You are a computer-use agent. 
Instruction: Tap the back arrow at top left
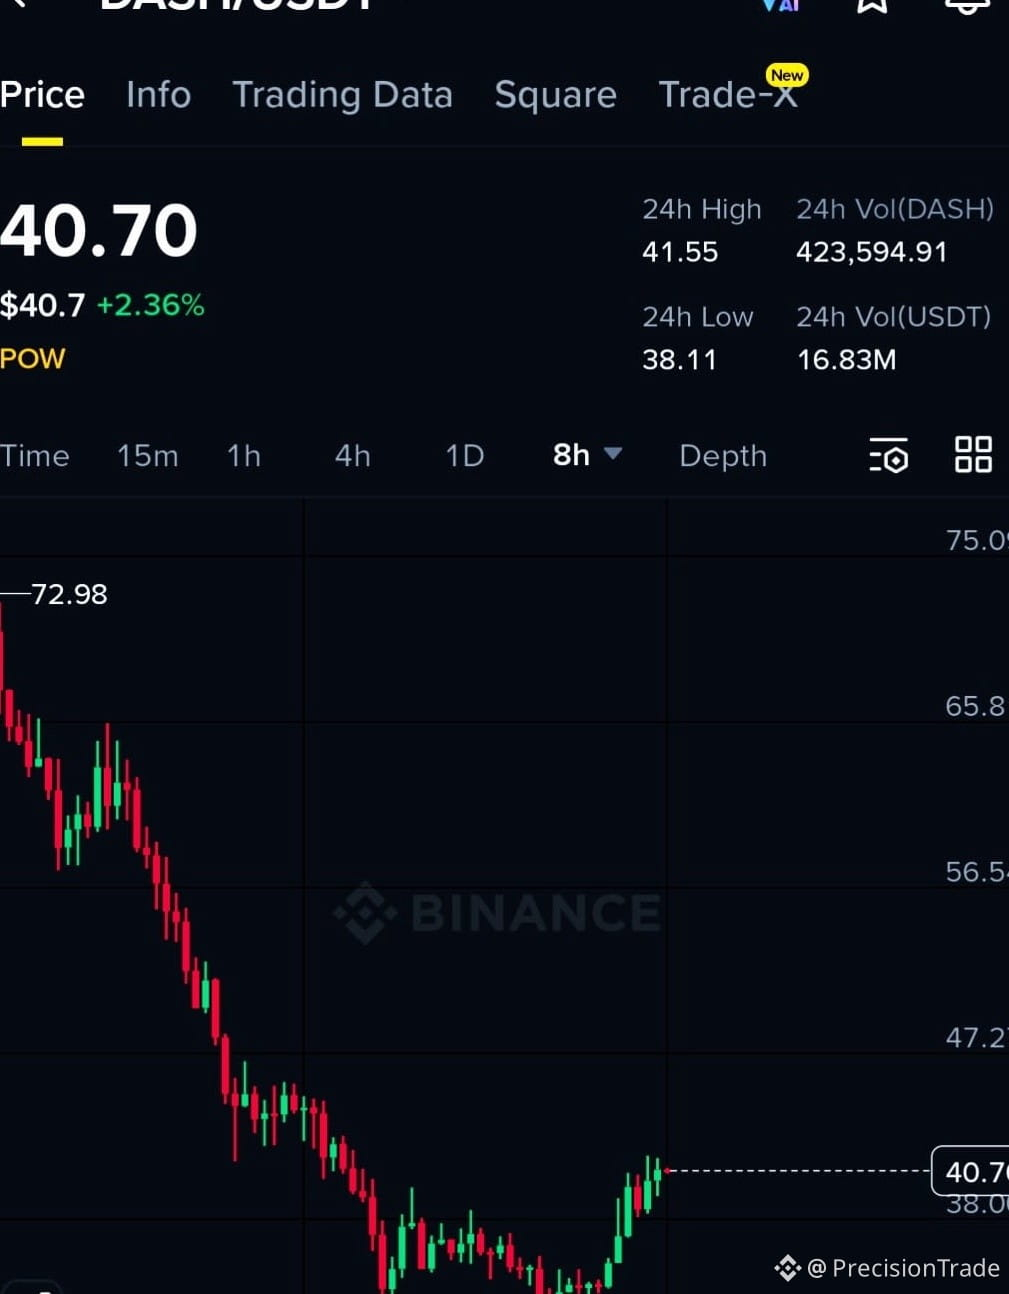click(17, 4)
